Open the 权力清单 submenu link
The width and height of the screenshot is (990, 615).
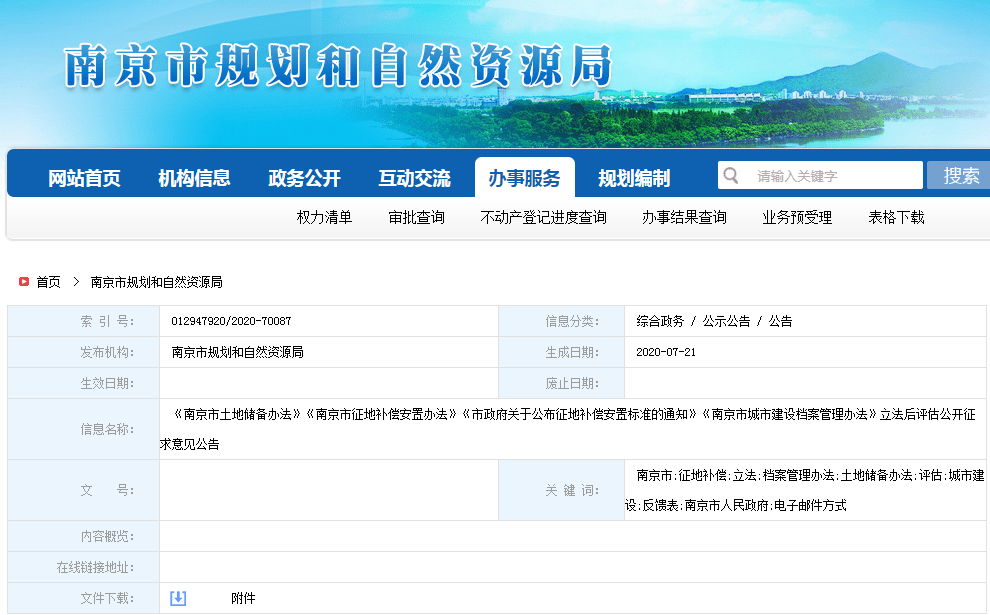click(x=325, y=217)
